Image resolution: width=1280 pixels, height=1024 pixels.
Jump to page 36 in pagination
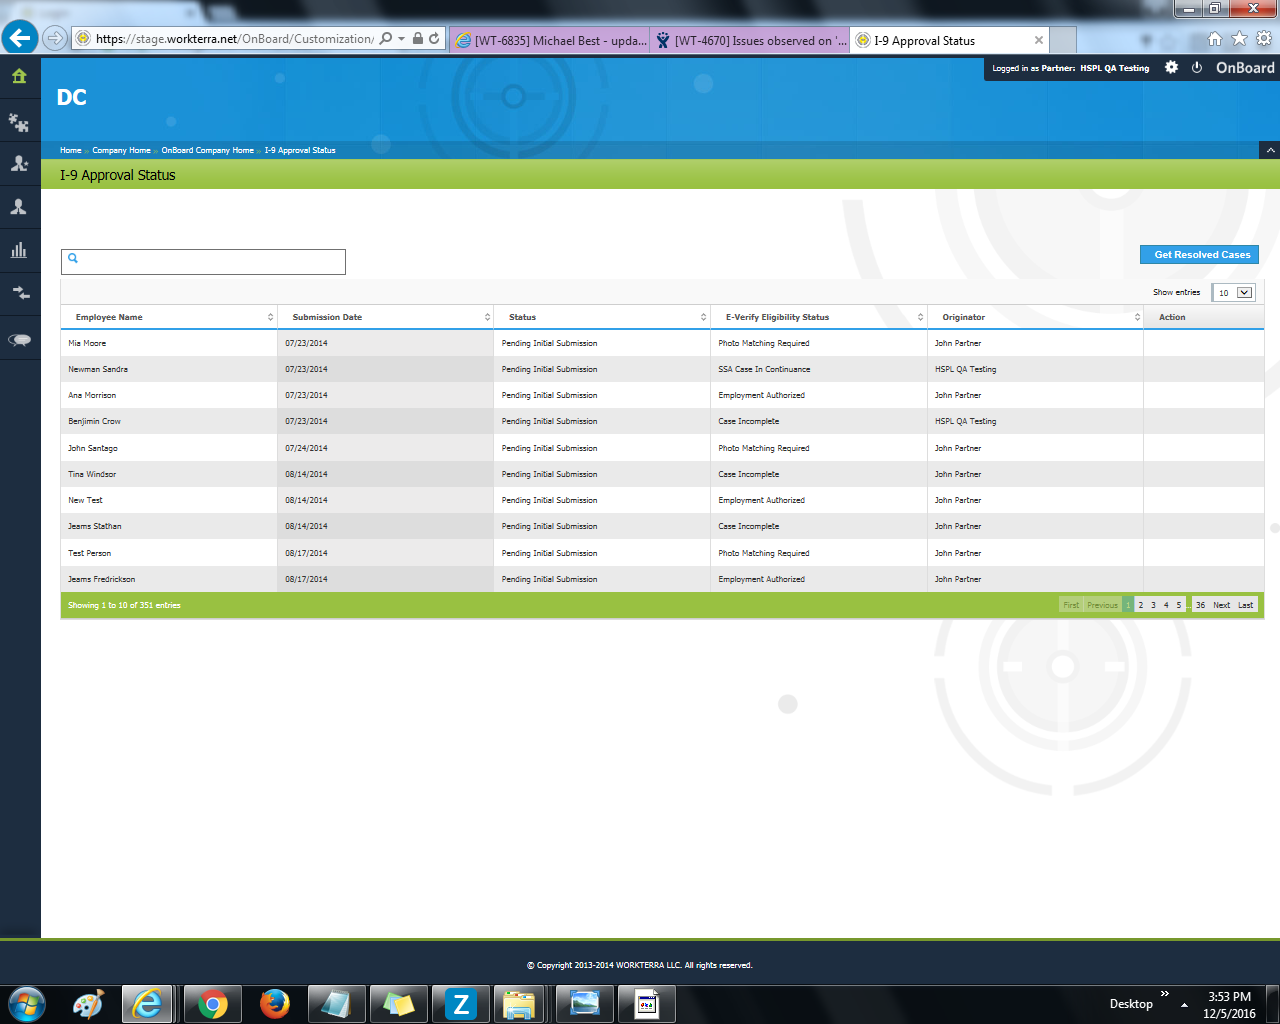click(x=1200, y=605)
